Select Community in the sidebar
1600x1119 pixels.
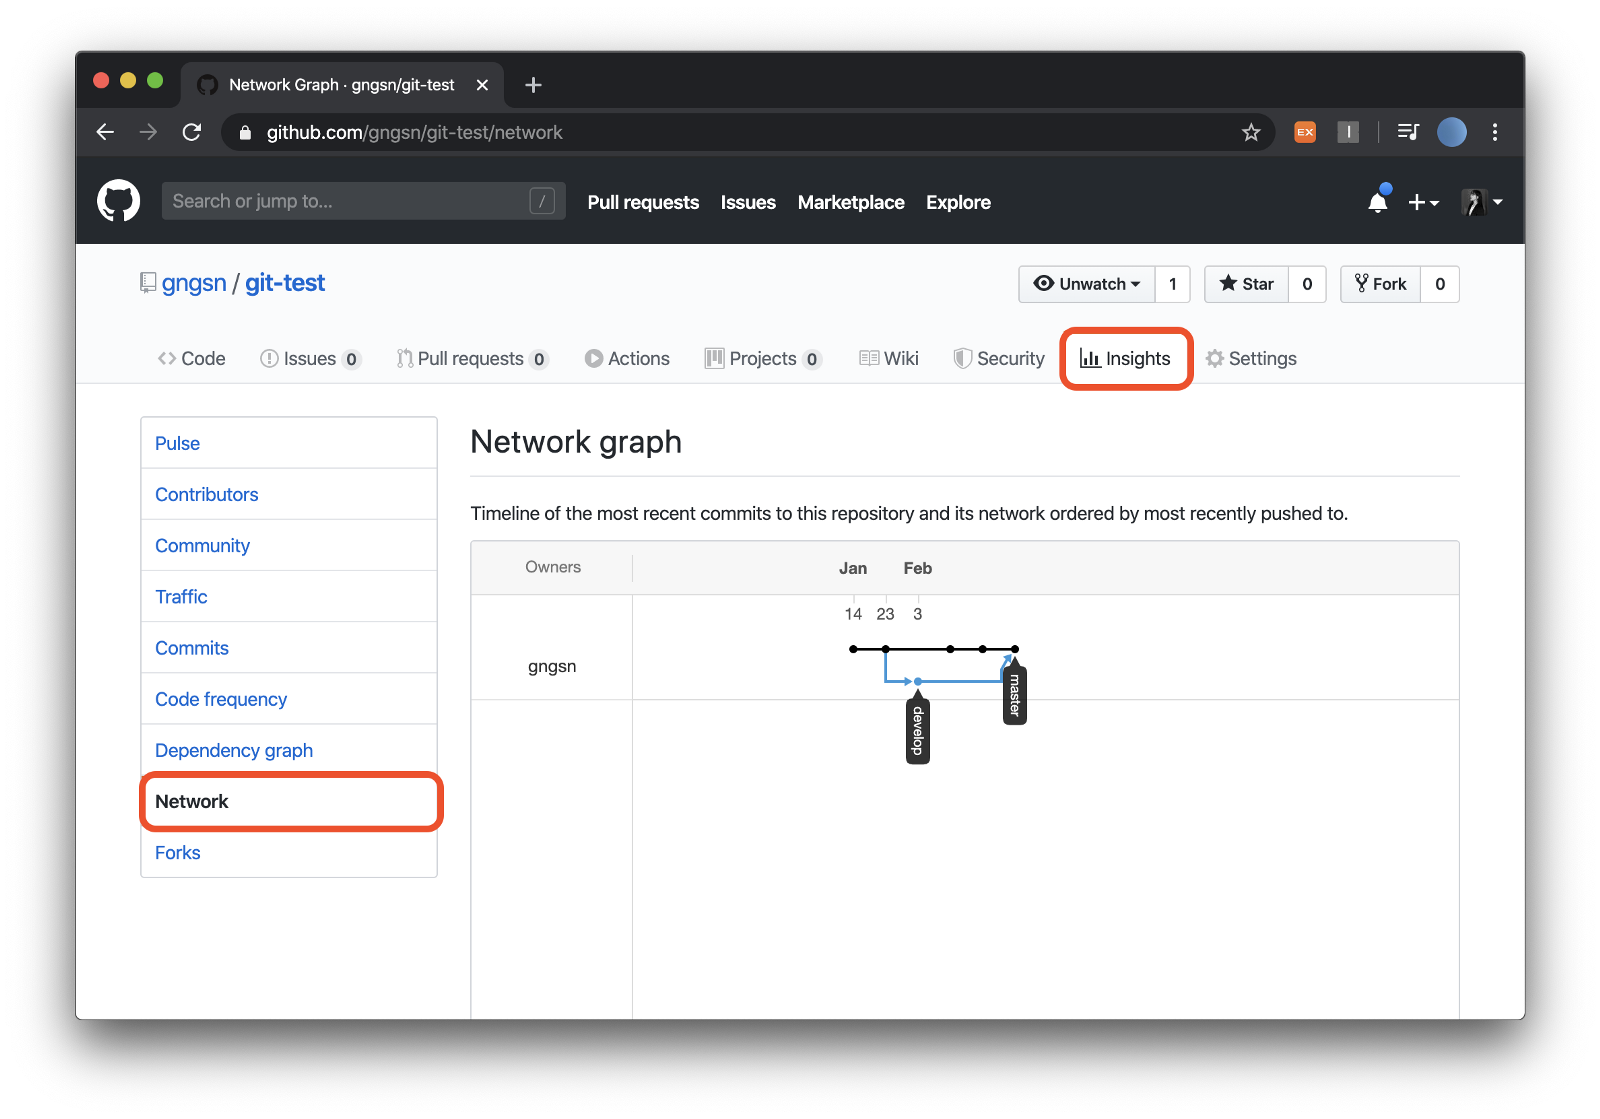[x=289, y=545]
